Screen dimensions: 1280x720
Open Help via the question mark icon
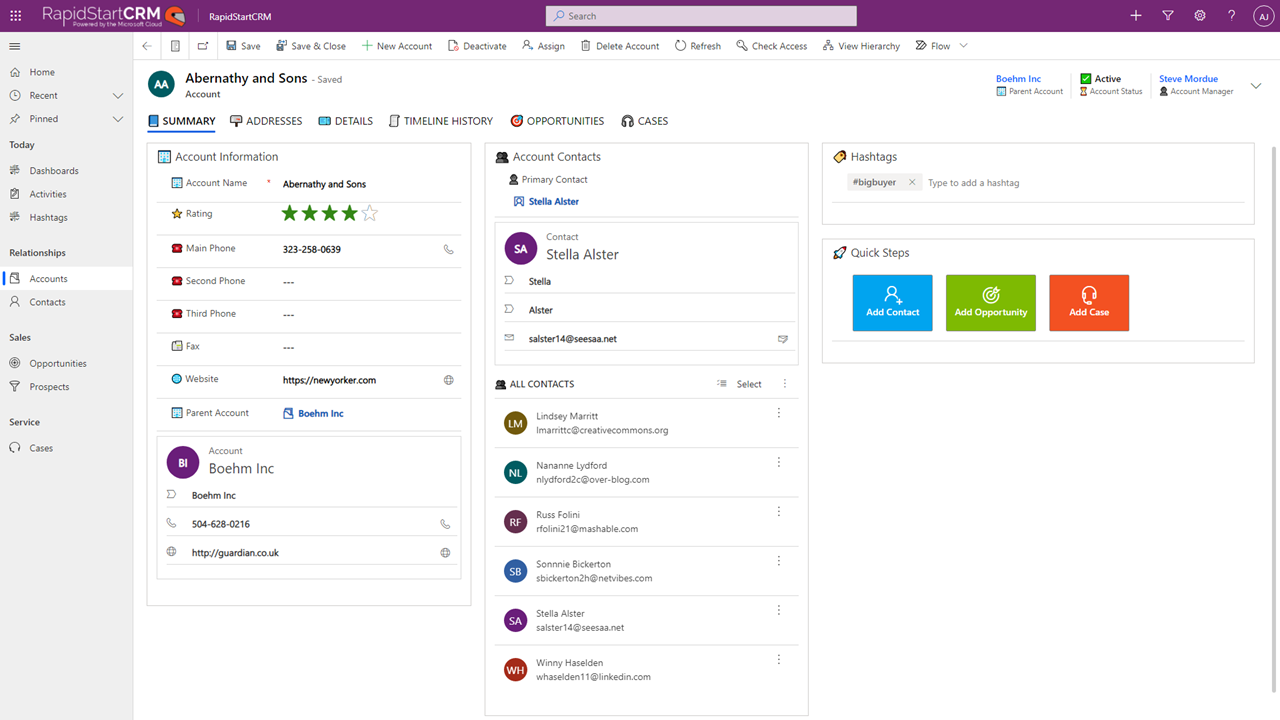tap(1231, 16)
